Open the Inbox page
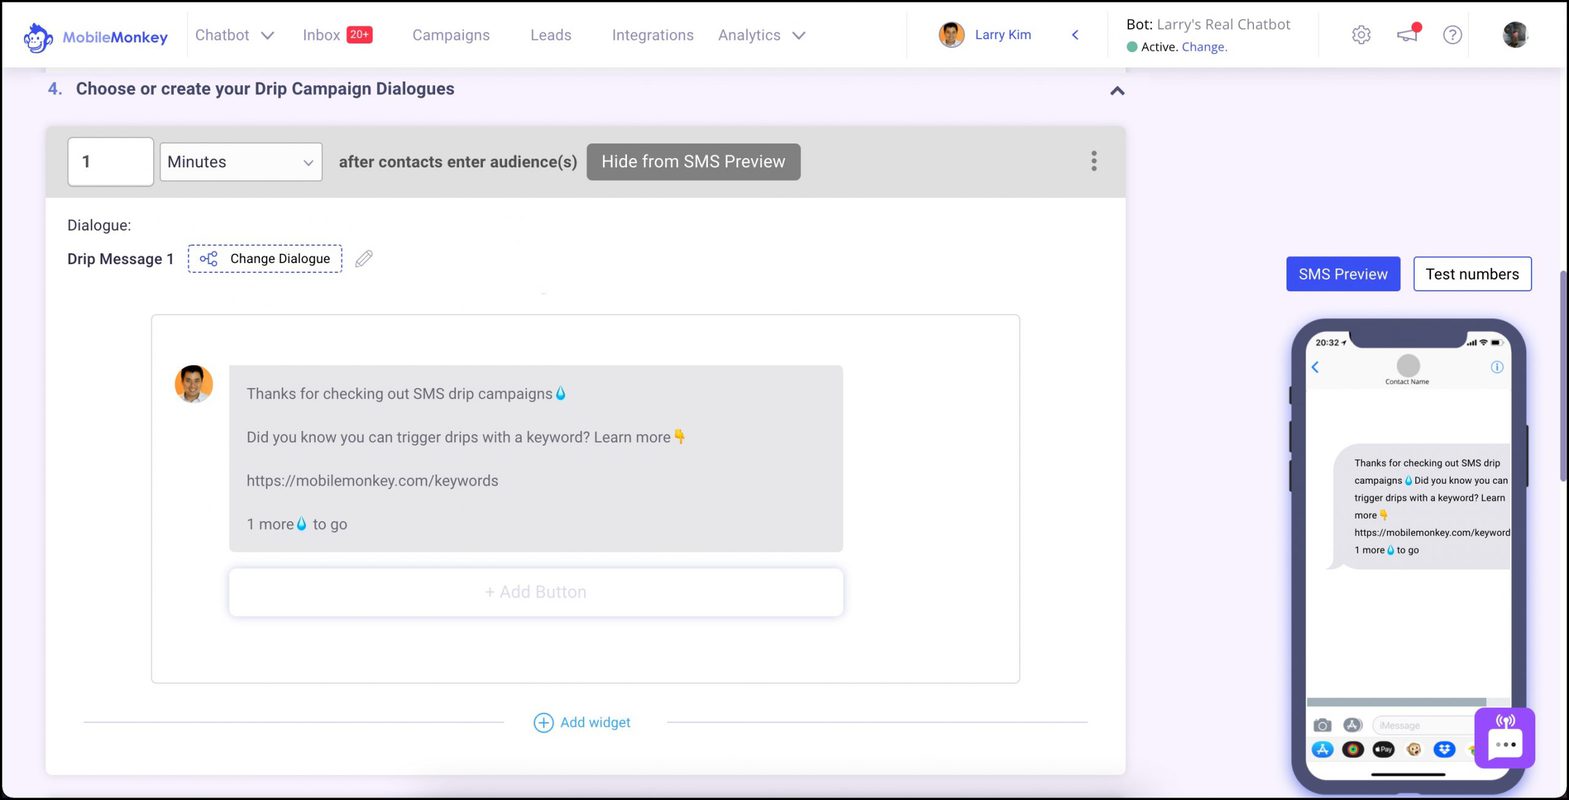Screen dimensions: 1569x800 tap(322, 35)
